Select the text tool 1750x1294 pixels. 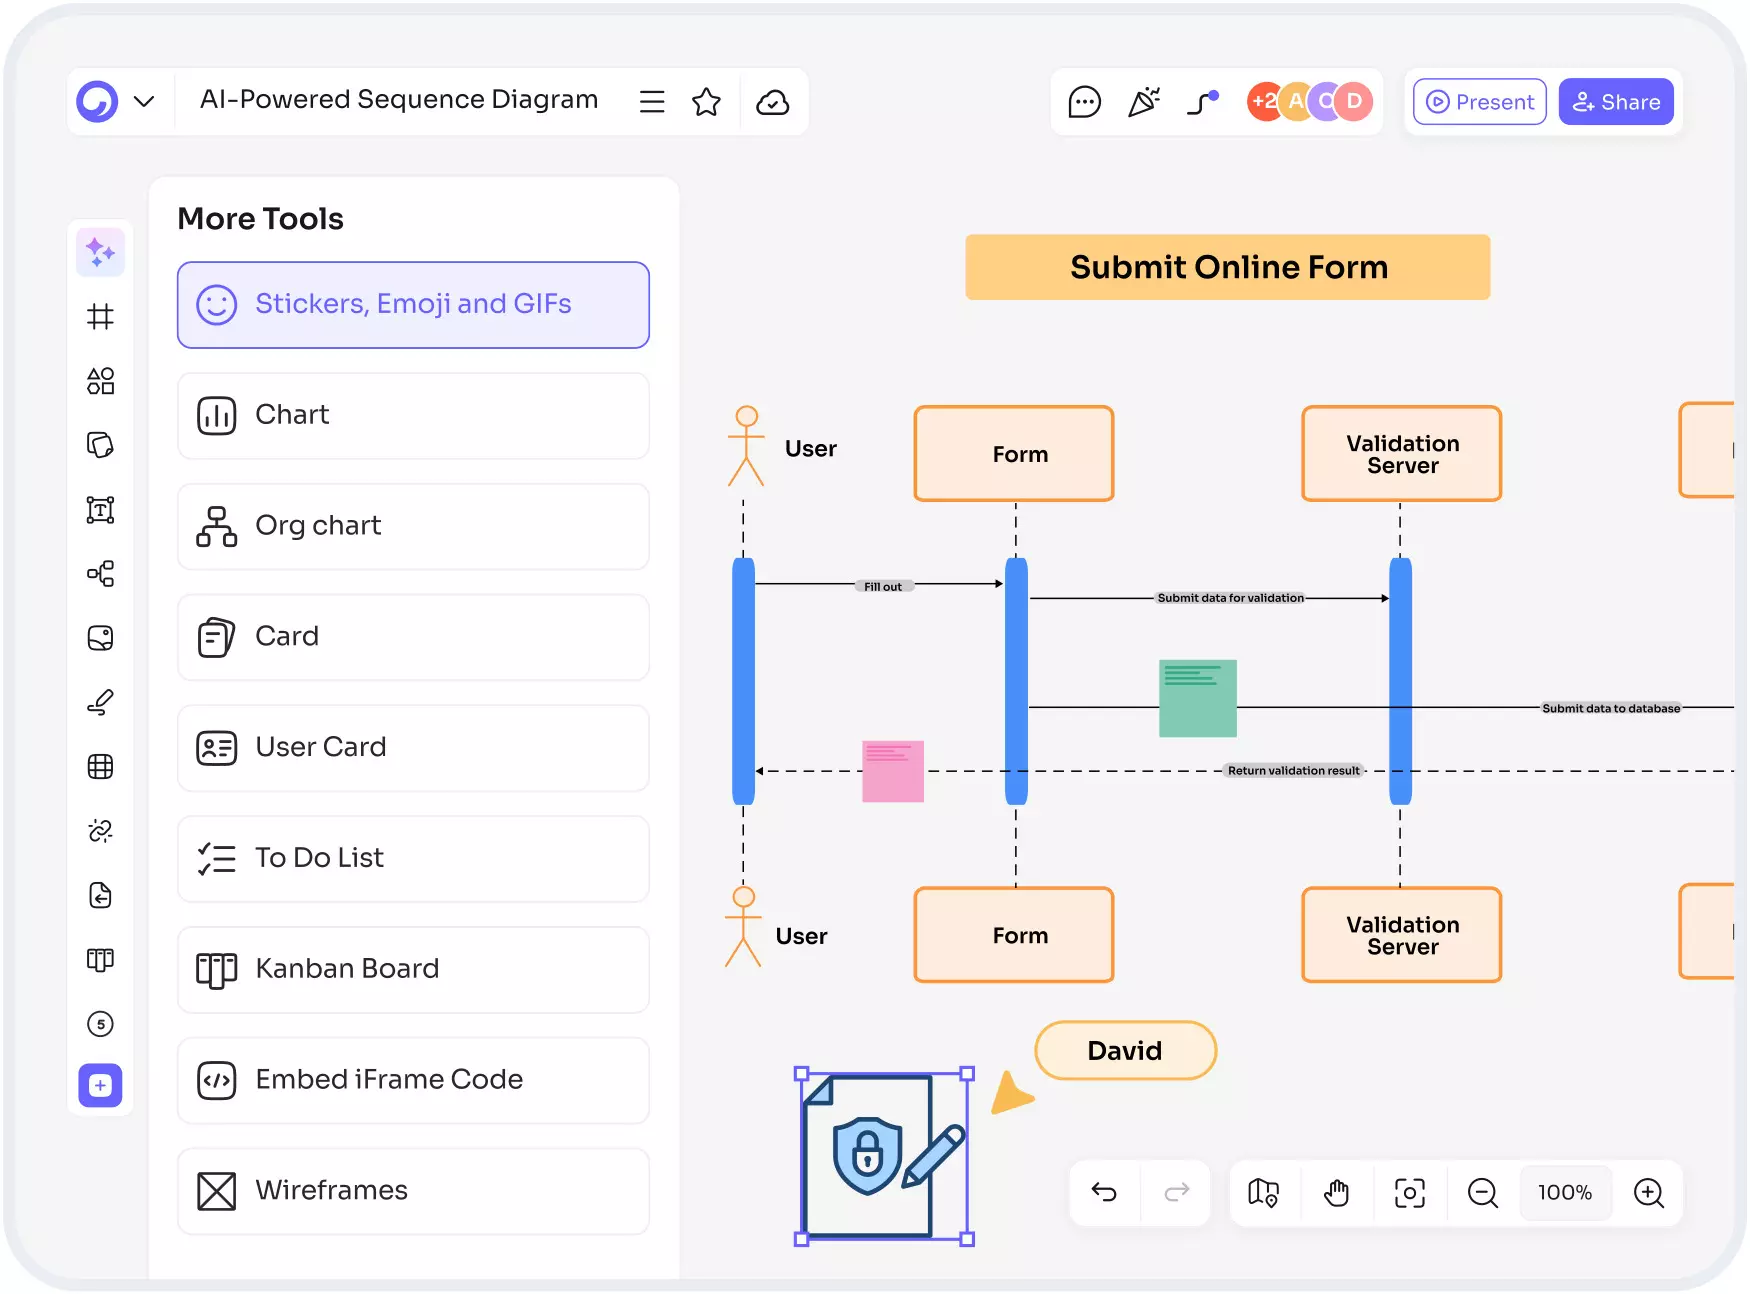tap(100, 510)
